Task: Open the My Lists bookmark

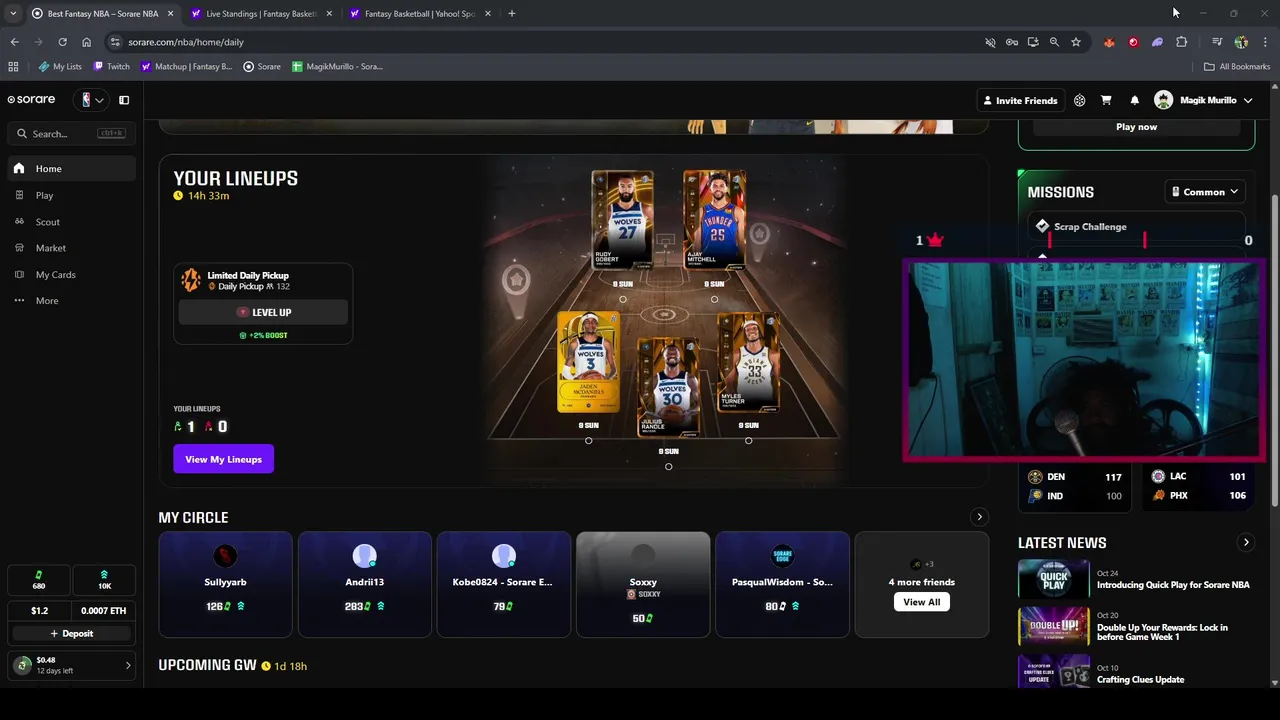Action: pyautogui.click(x=60, y=67)
